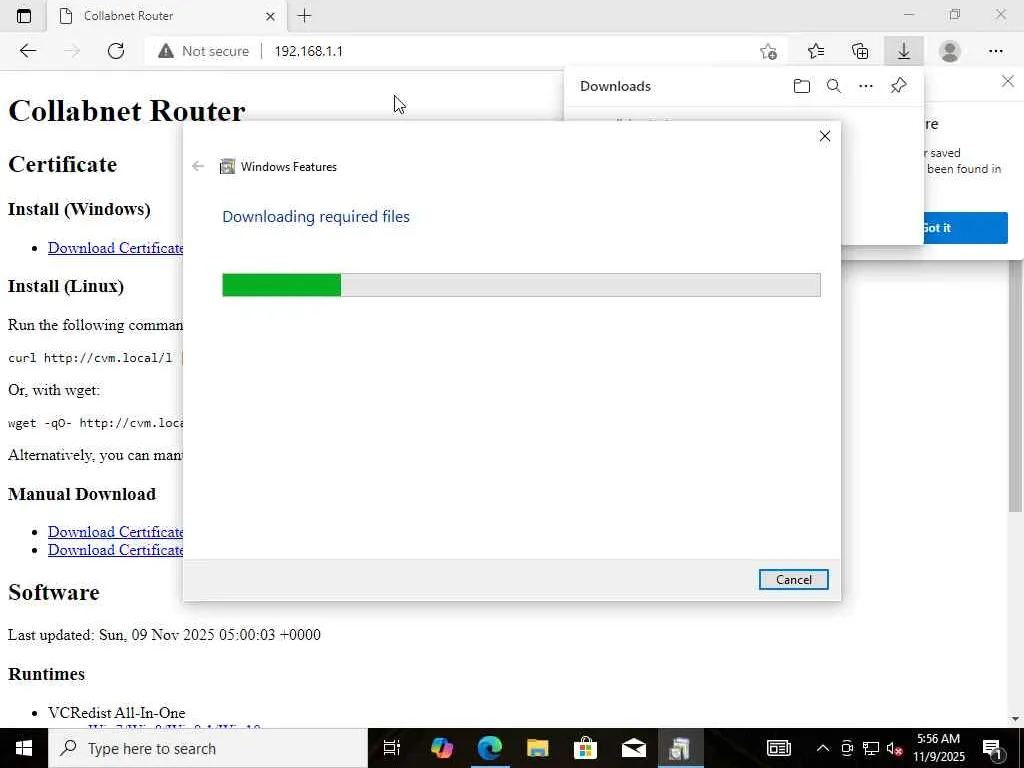
Task: Open the Collections icon in toolbar
Action: click(x=860, y=51)
